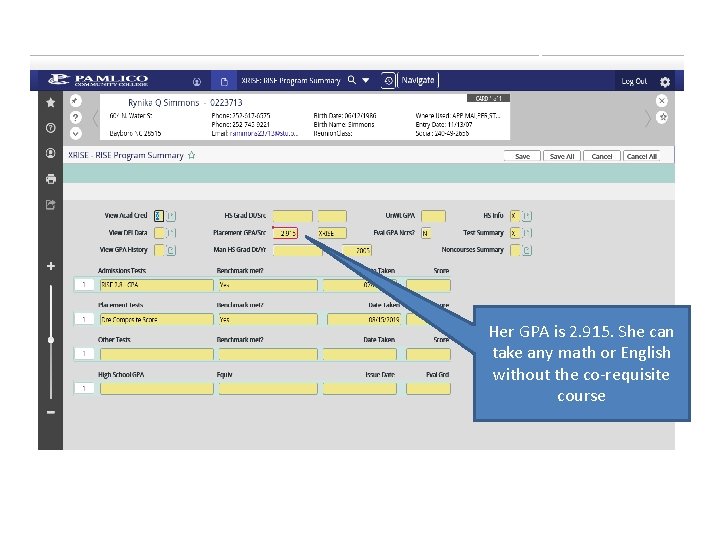
Task: Click the Save All button
Action: point(562,156)
